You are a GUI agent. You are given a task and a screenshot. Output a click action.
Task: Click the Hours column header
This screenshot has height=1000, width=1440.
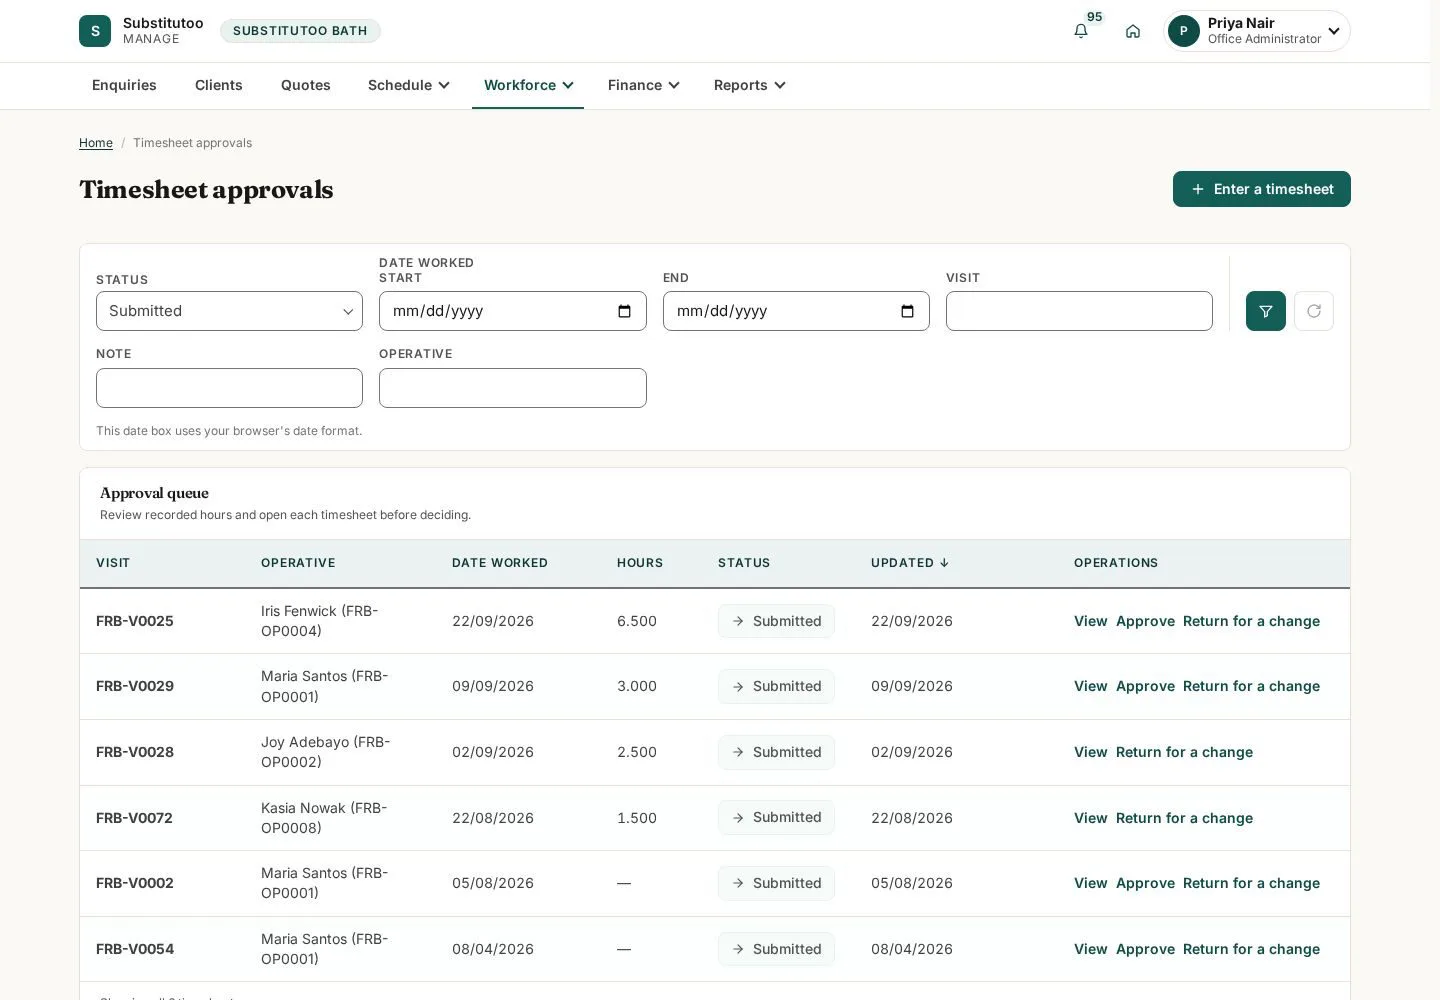pos(640,563)
